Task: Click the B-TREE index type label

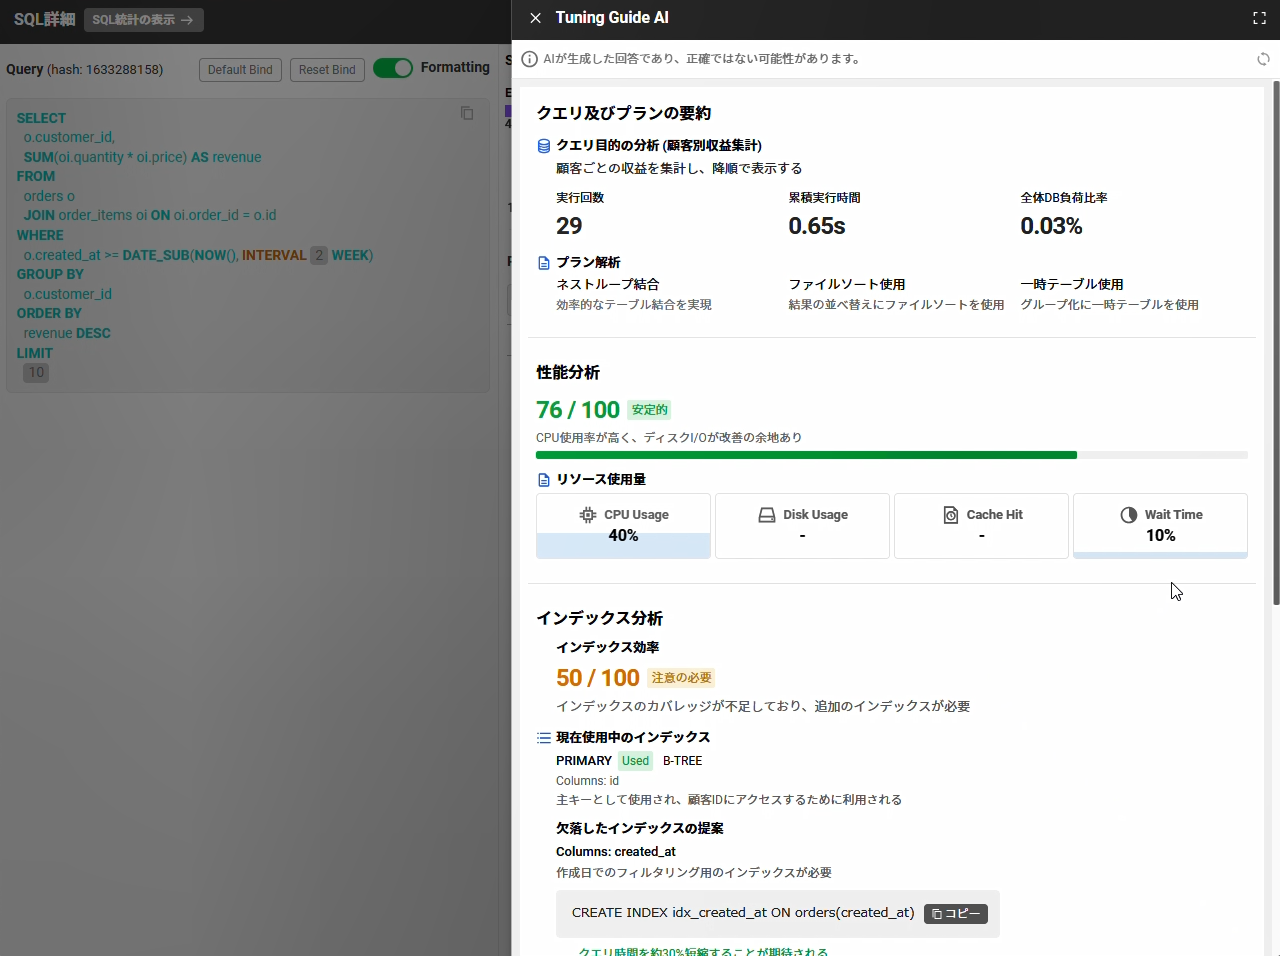Action: 683,761
